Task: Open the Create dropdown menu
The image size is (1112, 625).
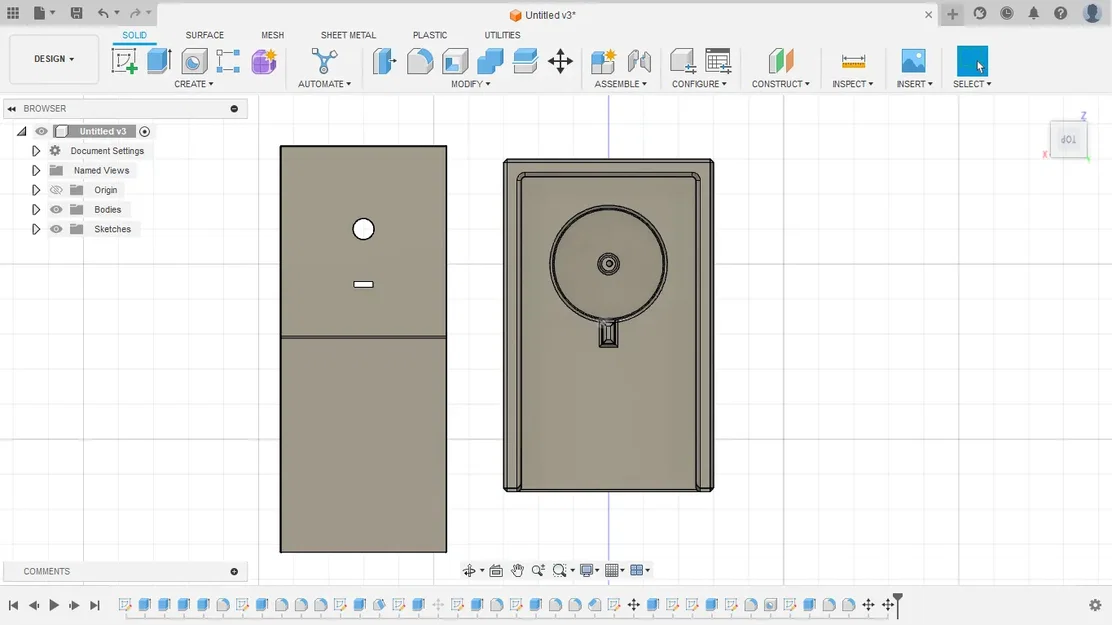Action: click(x=194, y=84)
